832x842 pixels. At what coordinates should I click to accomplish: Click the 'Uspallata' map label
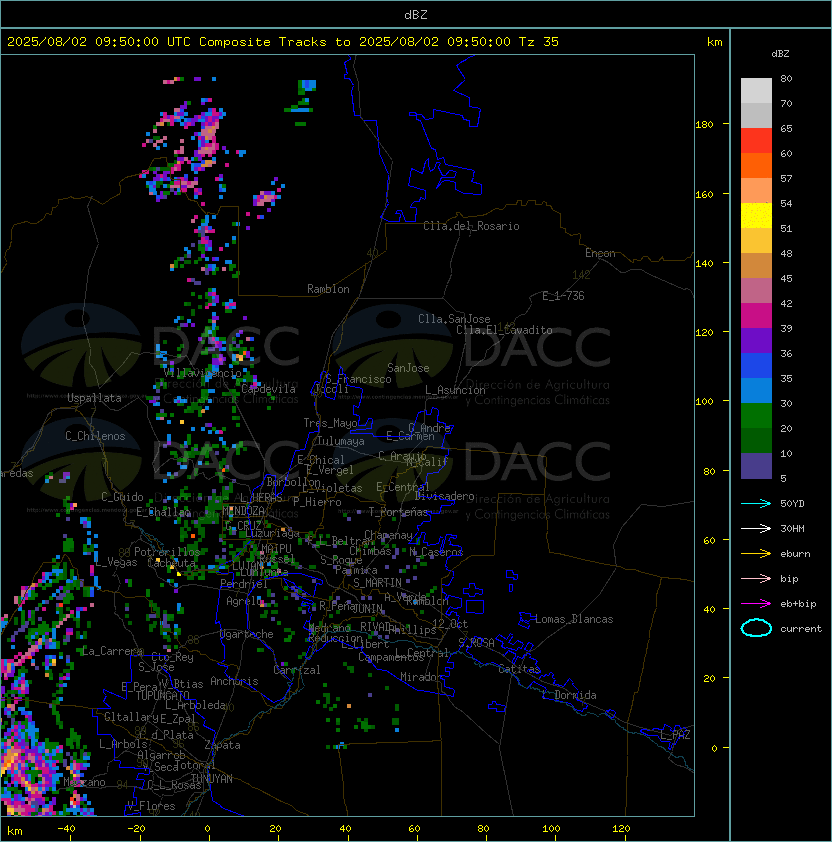point(94,398)
